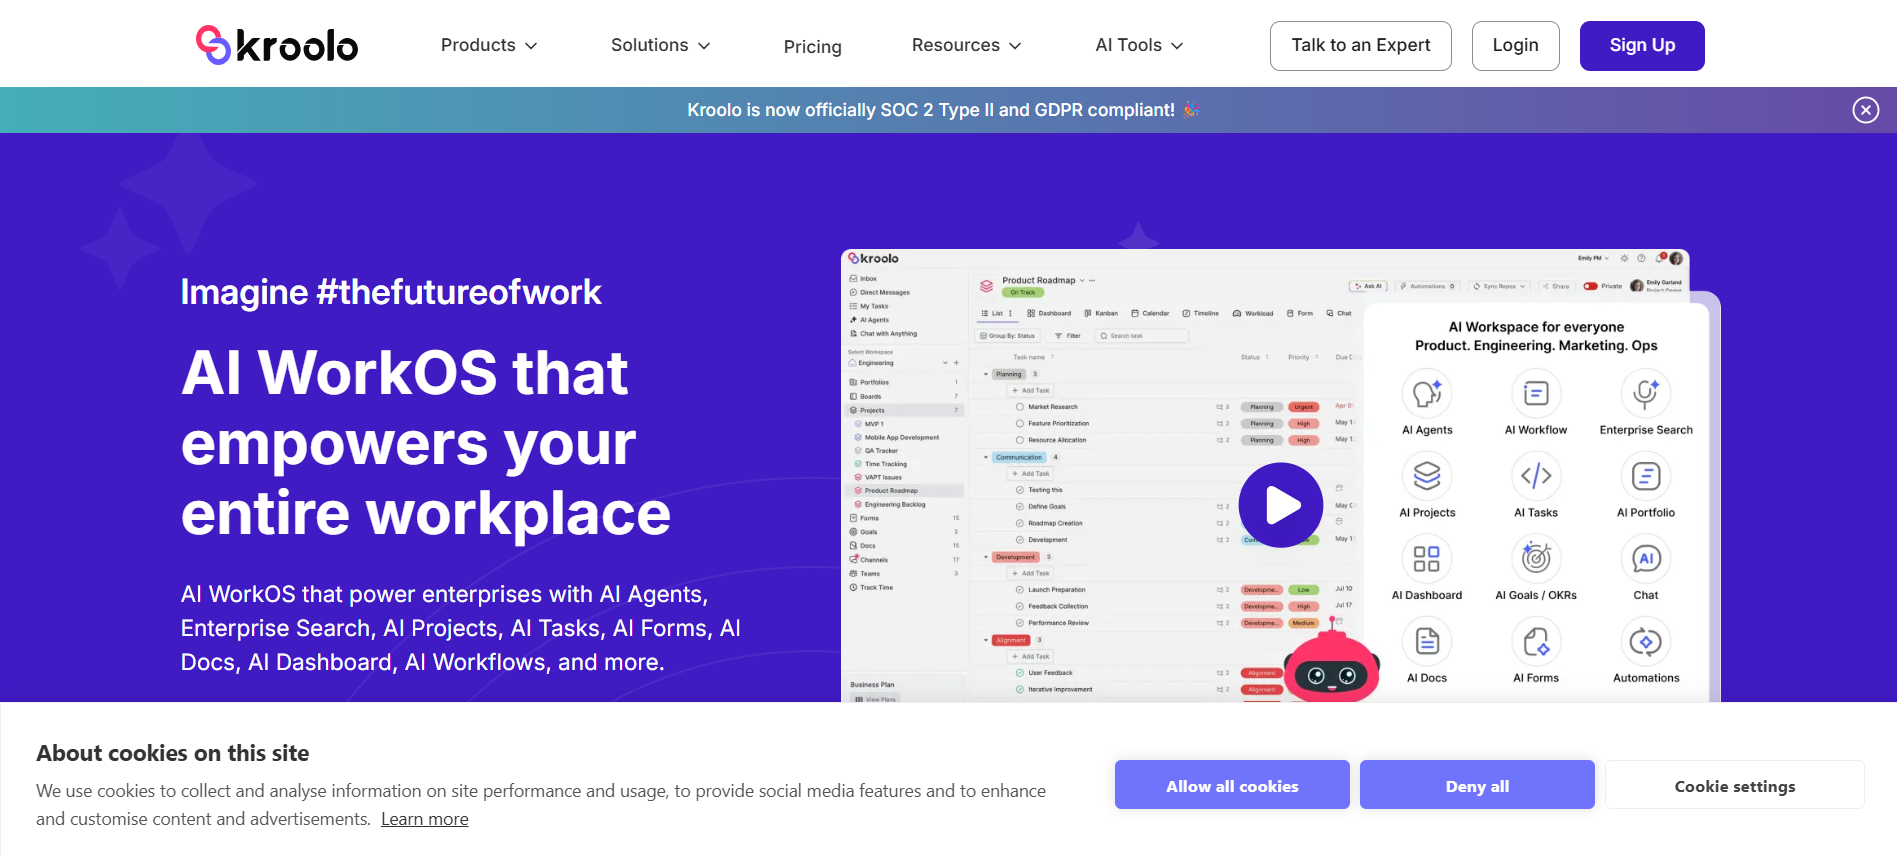
Task: Check off the Feature Prioritization task
Action: click(x=1019, y=423)
